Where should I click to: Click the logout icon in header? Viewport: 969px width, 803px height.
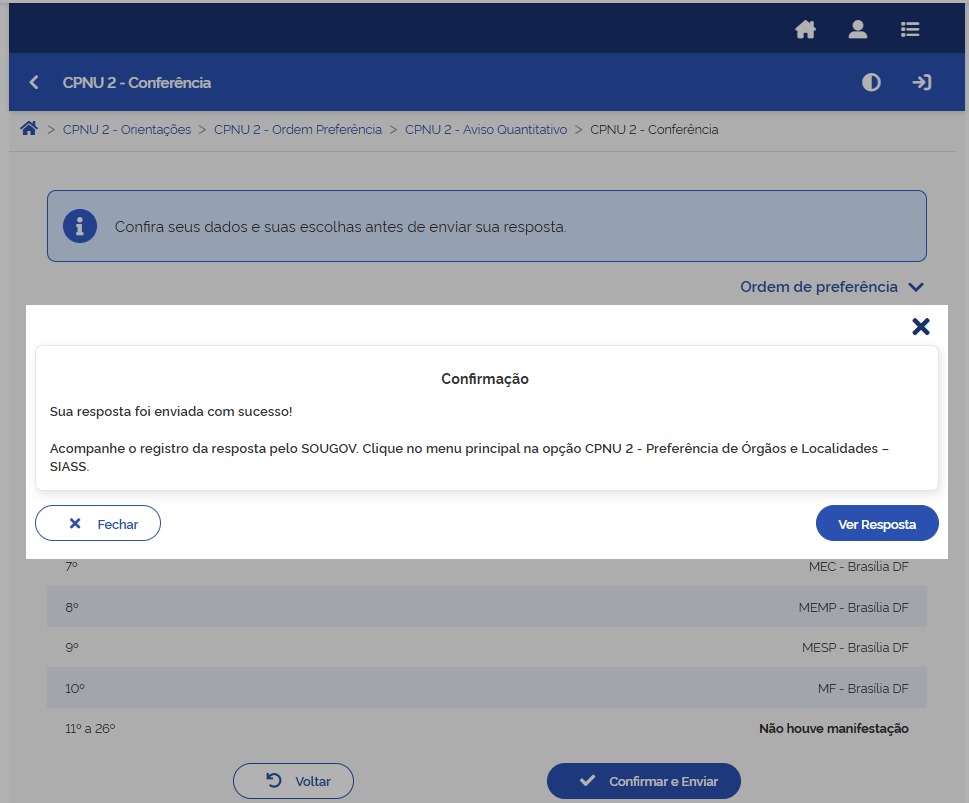point(921,82)
